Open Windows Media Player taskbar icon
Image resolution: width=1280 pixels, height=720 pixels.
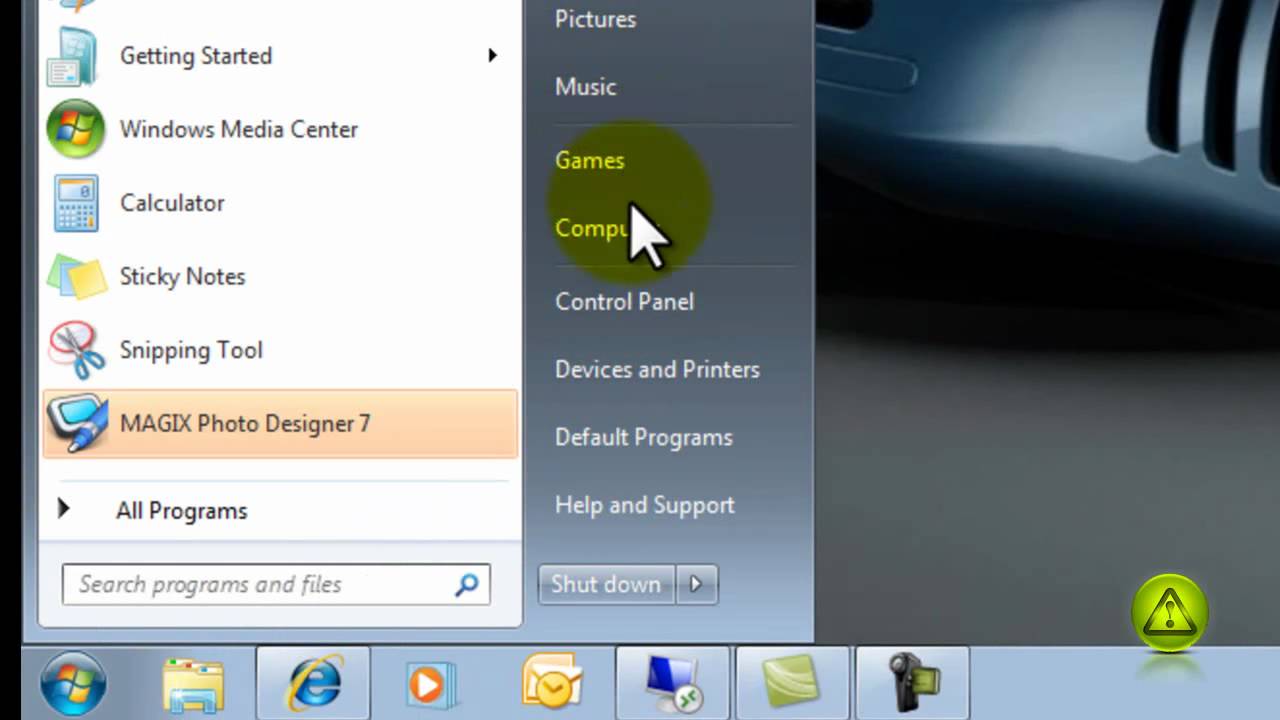[x=432, y=685]
